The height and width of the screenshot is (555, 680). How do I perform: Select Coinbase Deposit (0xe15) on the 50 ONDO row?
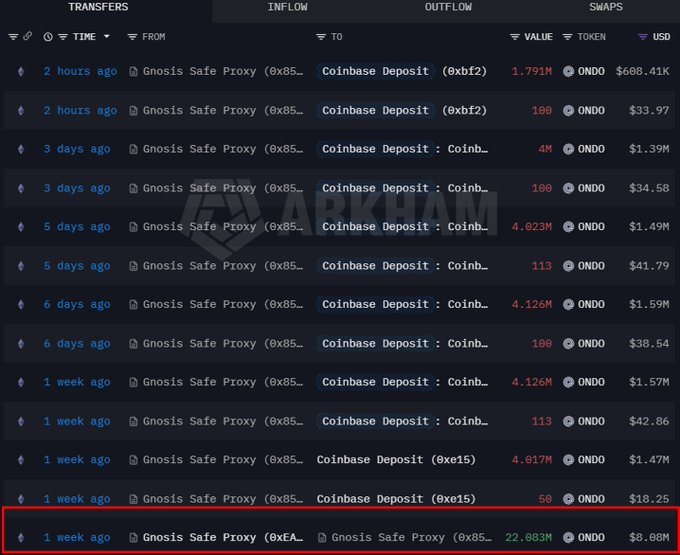[396, 499]
